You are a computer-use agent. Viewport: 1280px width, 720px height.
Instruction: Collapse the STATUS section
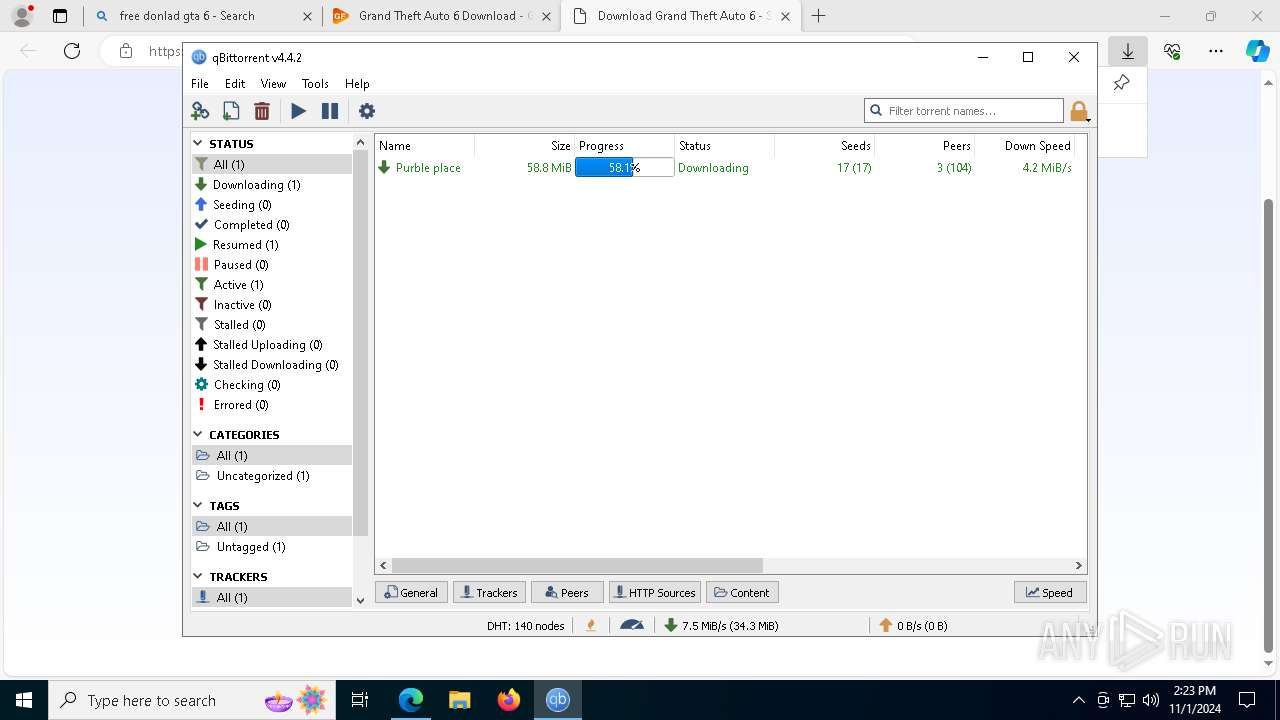[198, 143]
